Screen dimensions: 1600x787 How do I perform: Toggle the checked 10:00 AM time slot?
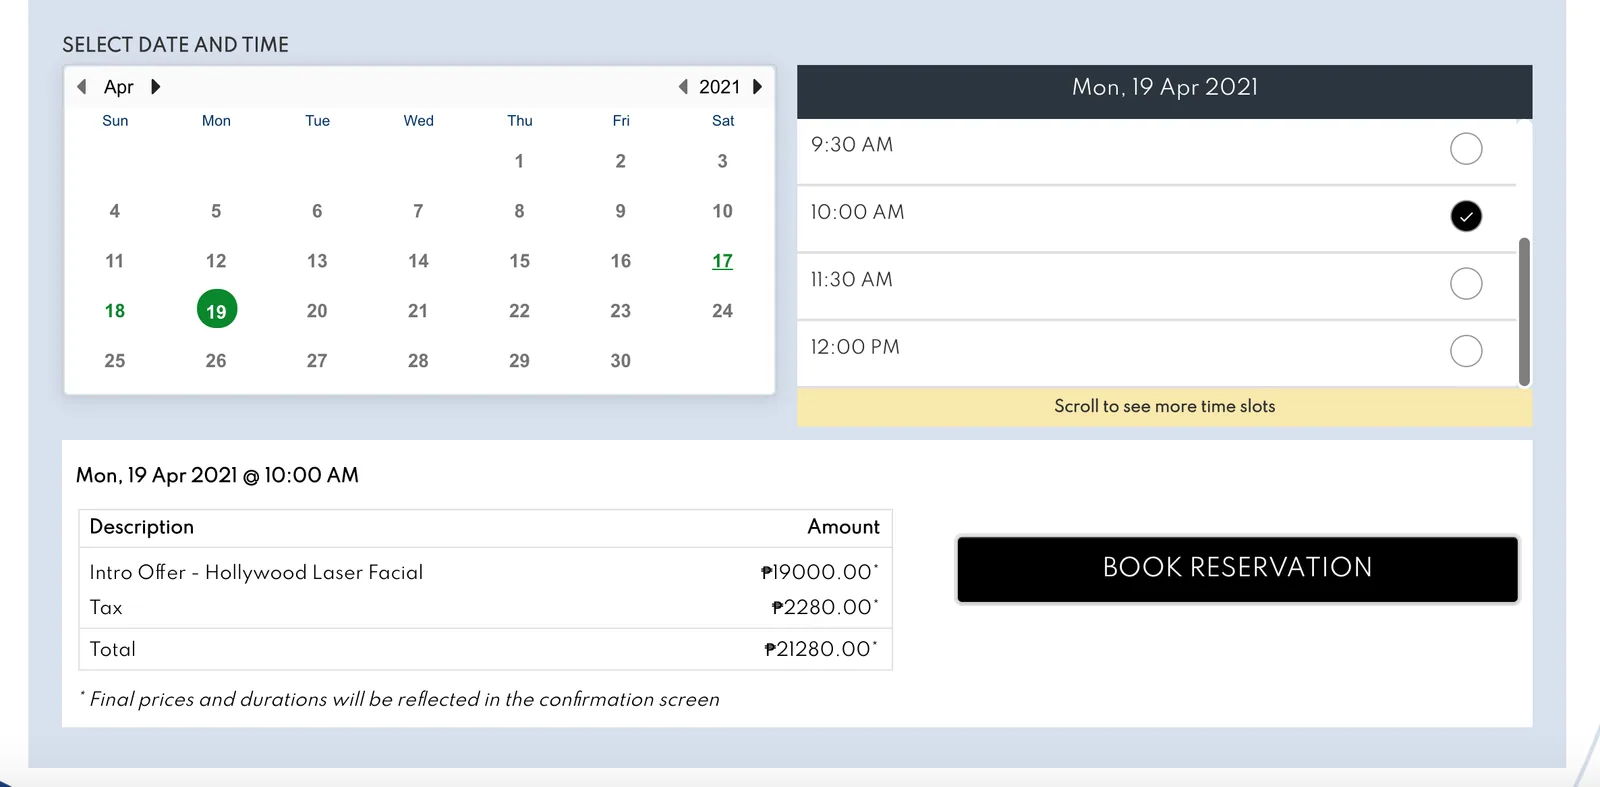(1466, 216)
